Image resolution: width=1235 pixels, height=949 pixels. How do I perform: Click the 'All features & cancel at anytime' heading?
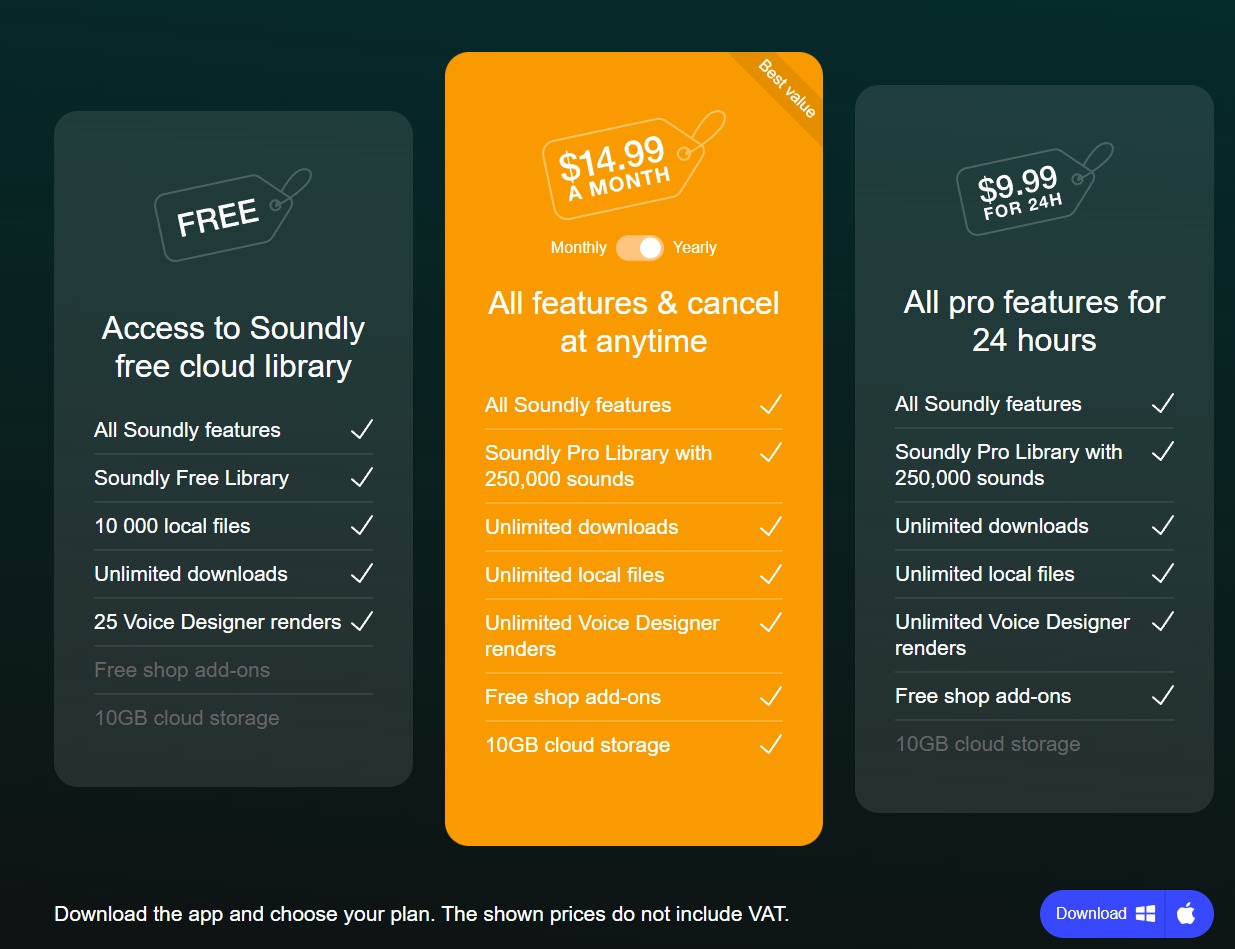coord(633,322)
